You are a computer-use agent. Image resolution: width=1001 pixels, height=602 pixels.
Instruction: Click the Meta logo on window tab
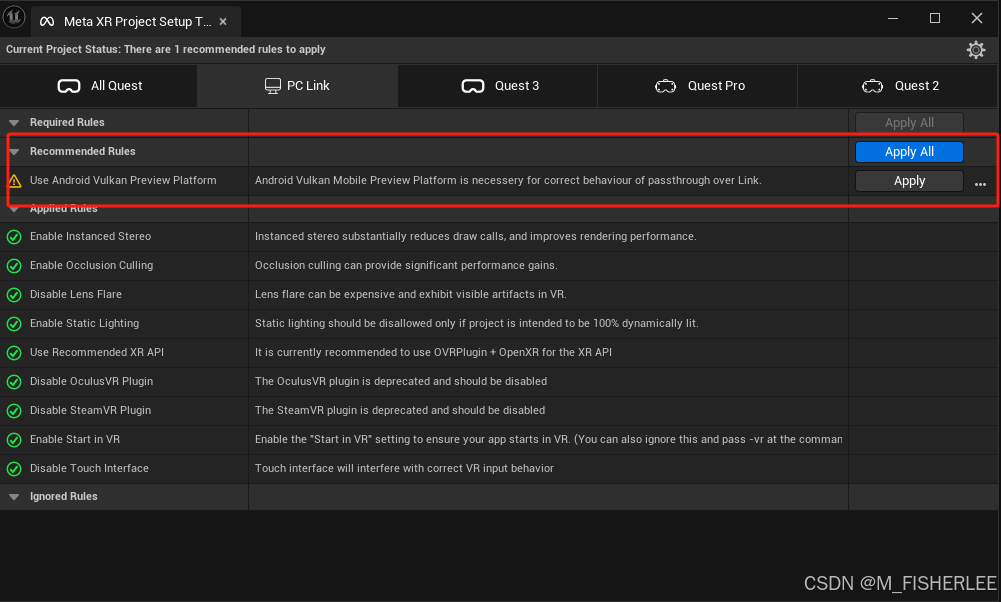click(x=47, y=22)
